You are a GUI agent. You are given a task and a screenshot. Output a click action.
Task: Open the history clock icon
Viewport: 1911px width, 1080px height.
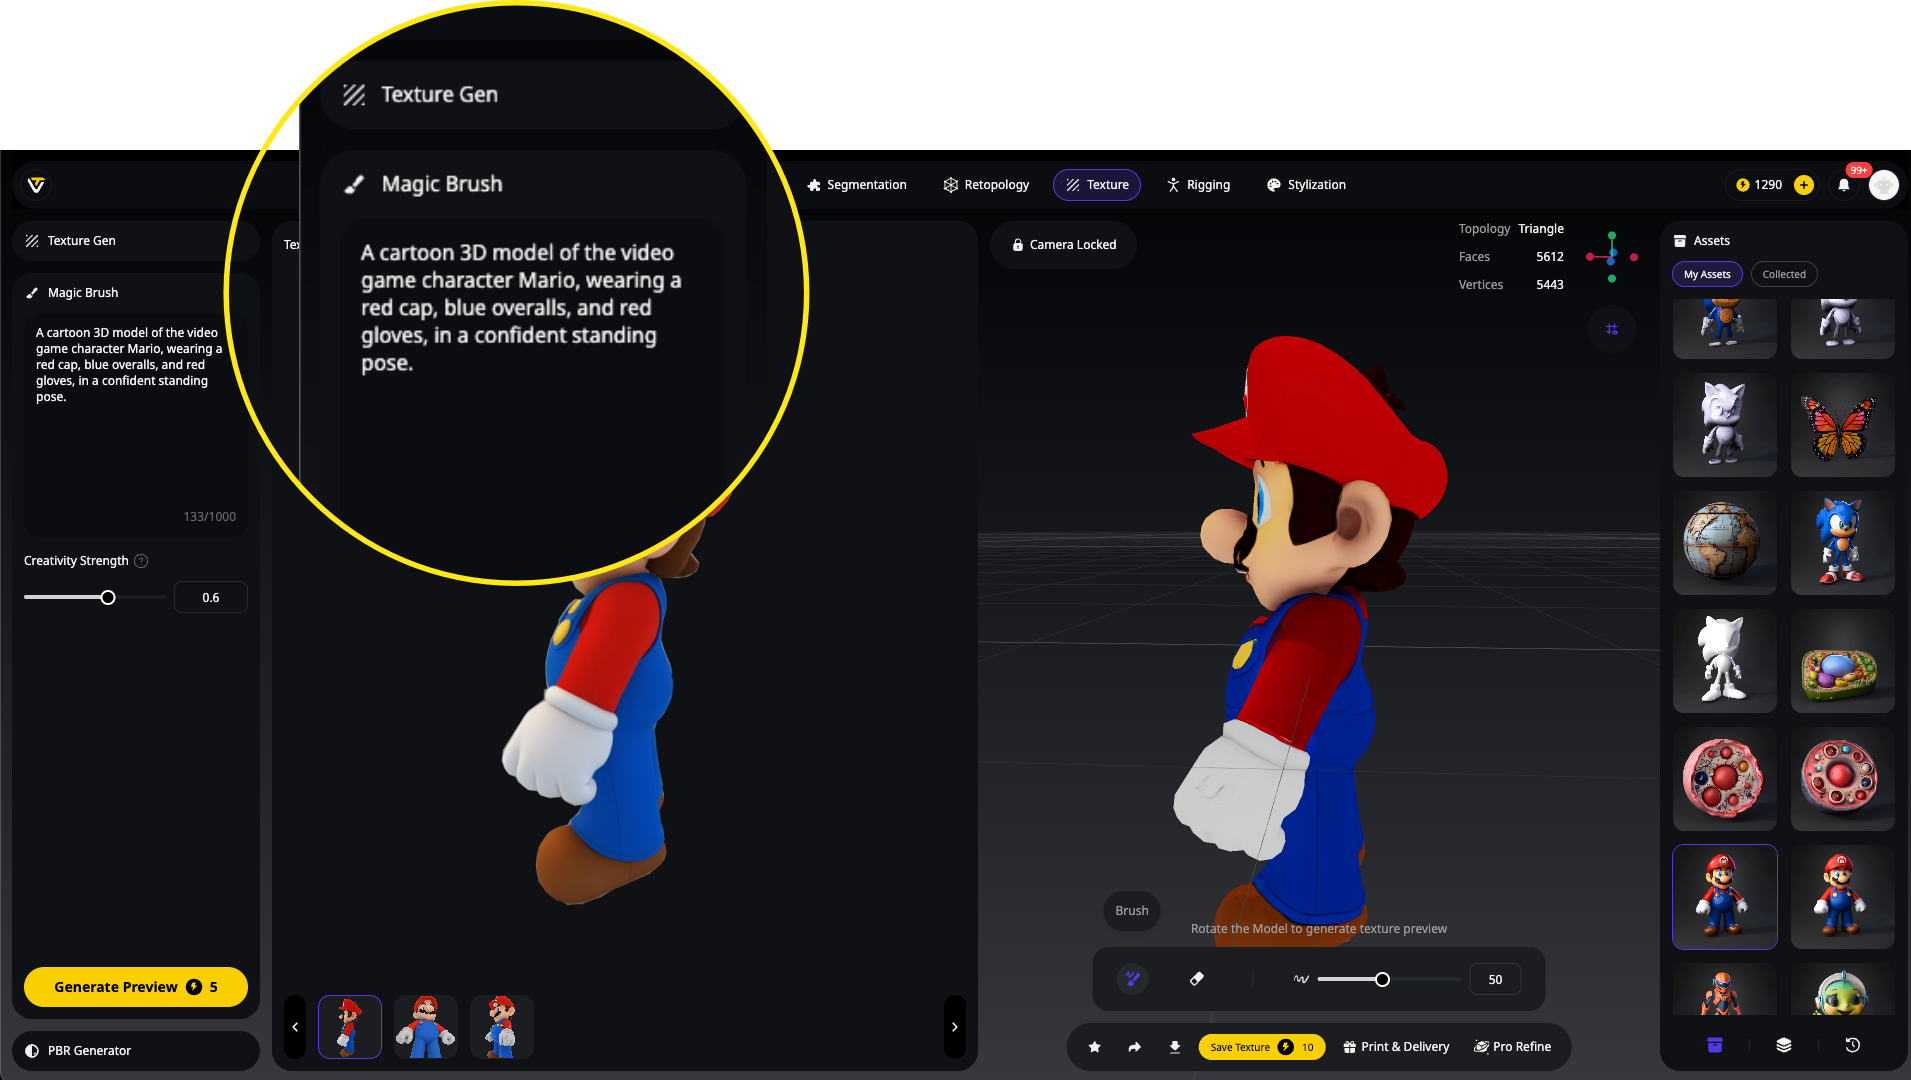click(1853, 1045)
